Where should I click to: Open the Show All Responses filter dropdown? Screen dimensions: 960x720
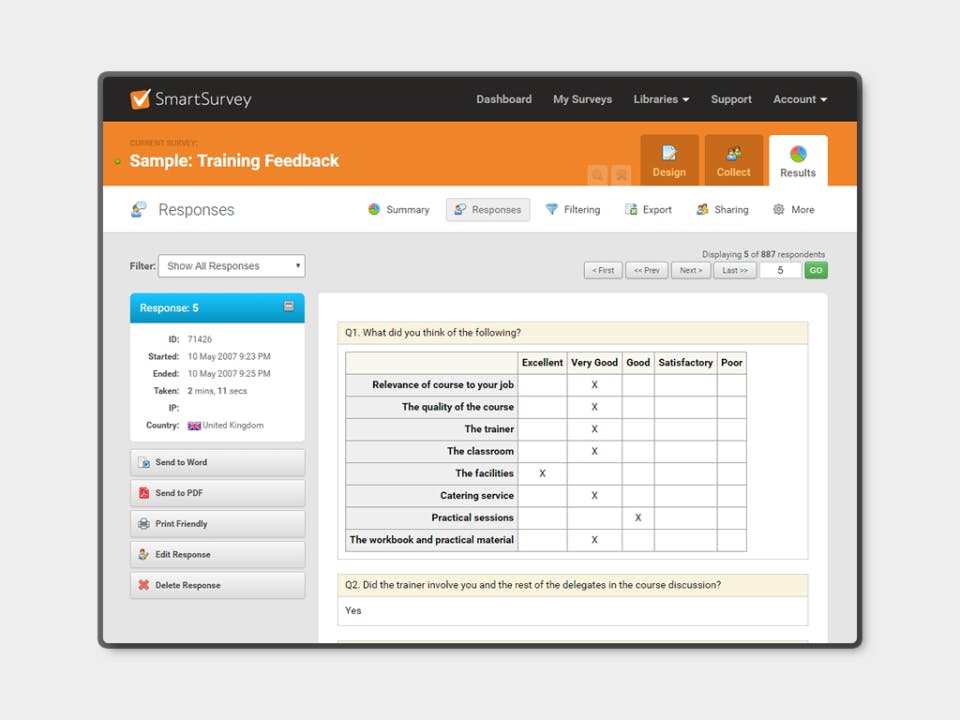pyautogui.click(x=231, y=265)
